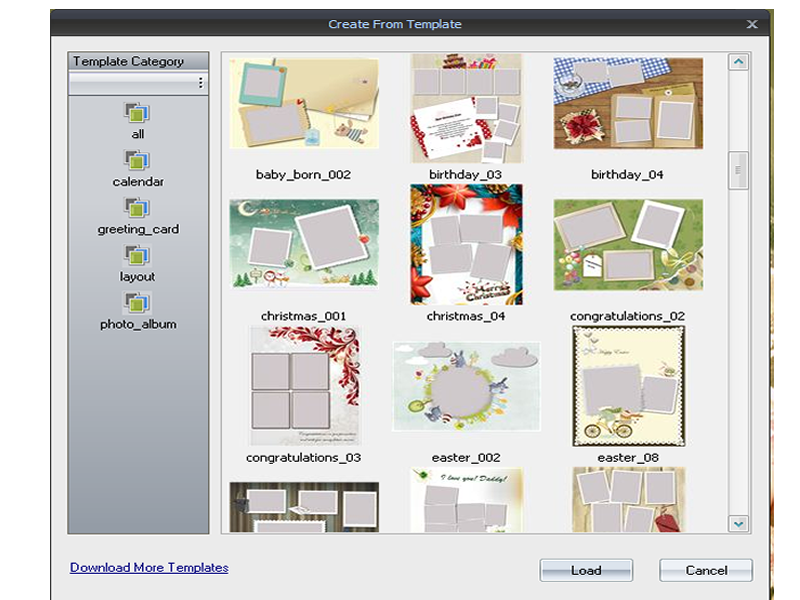The width and height of the screenshot is (800, 600).
Task: Click the 'baby_born_002' label text
Action: (303, 175)
